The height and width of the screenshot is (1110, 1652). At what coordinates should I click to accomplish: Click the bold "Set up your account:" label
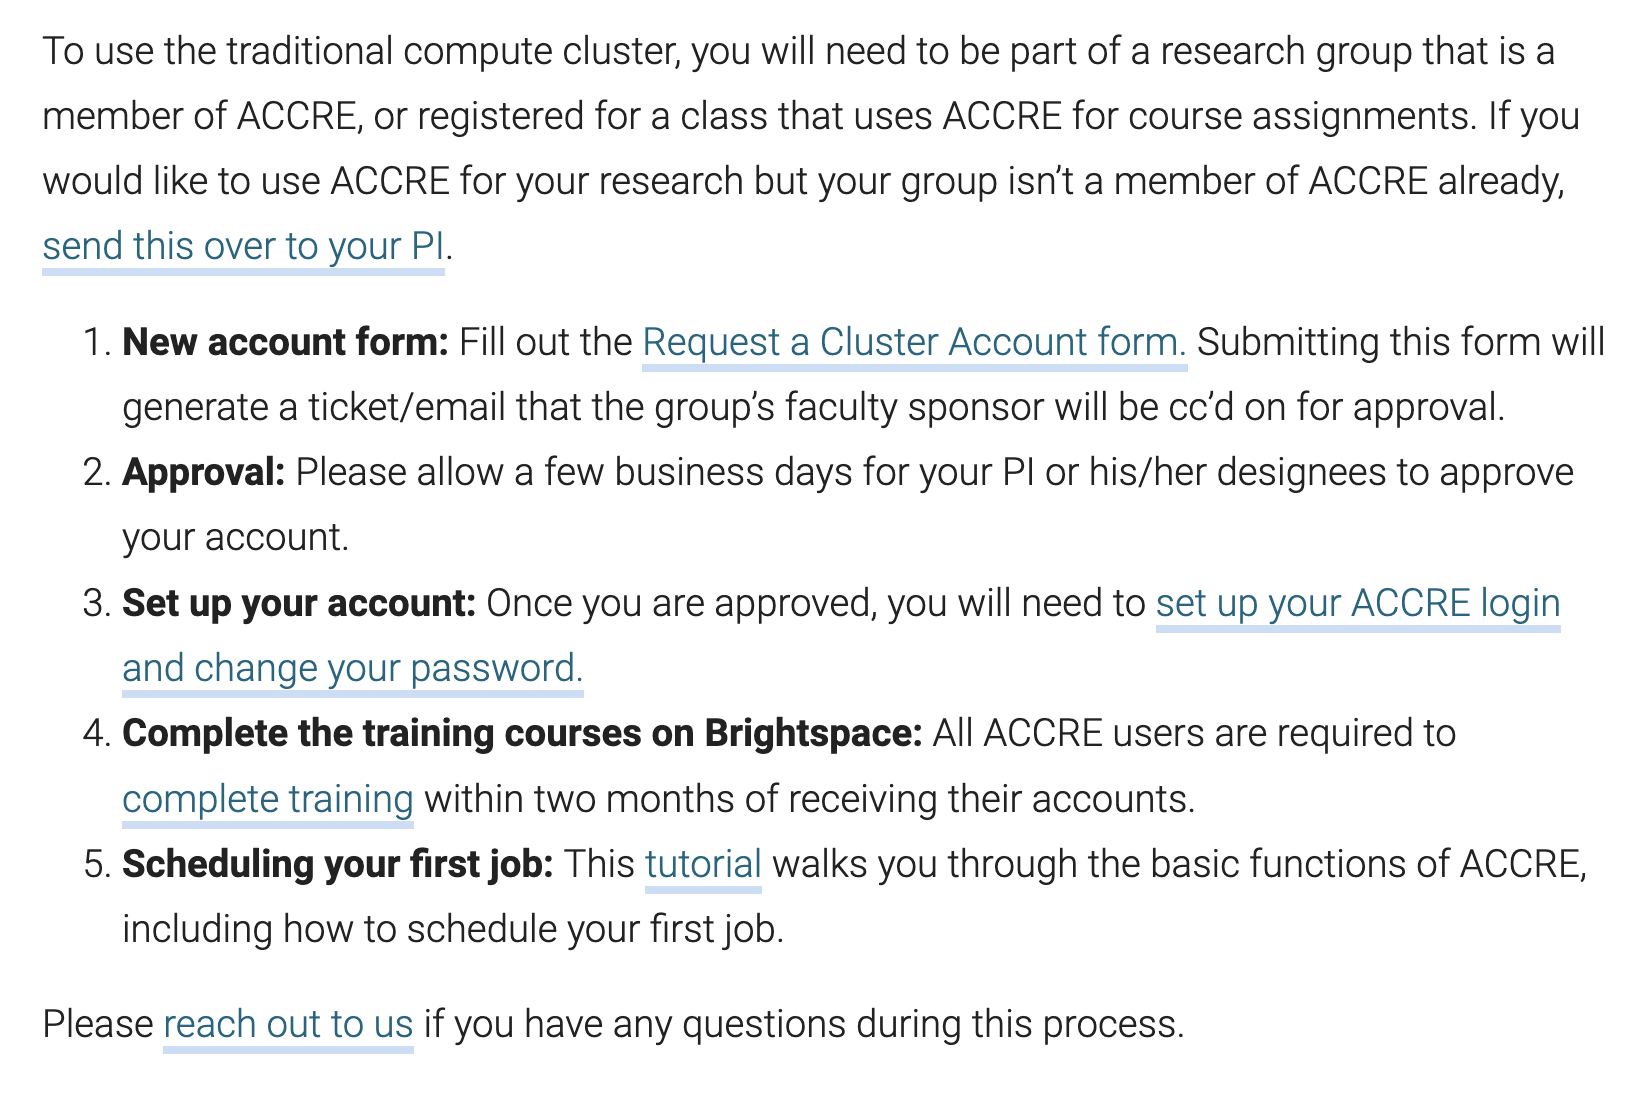298,603
